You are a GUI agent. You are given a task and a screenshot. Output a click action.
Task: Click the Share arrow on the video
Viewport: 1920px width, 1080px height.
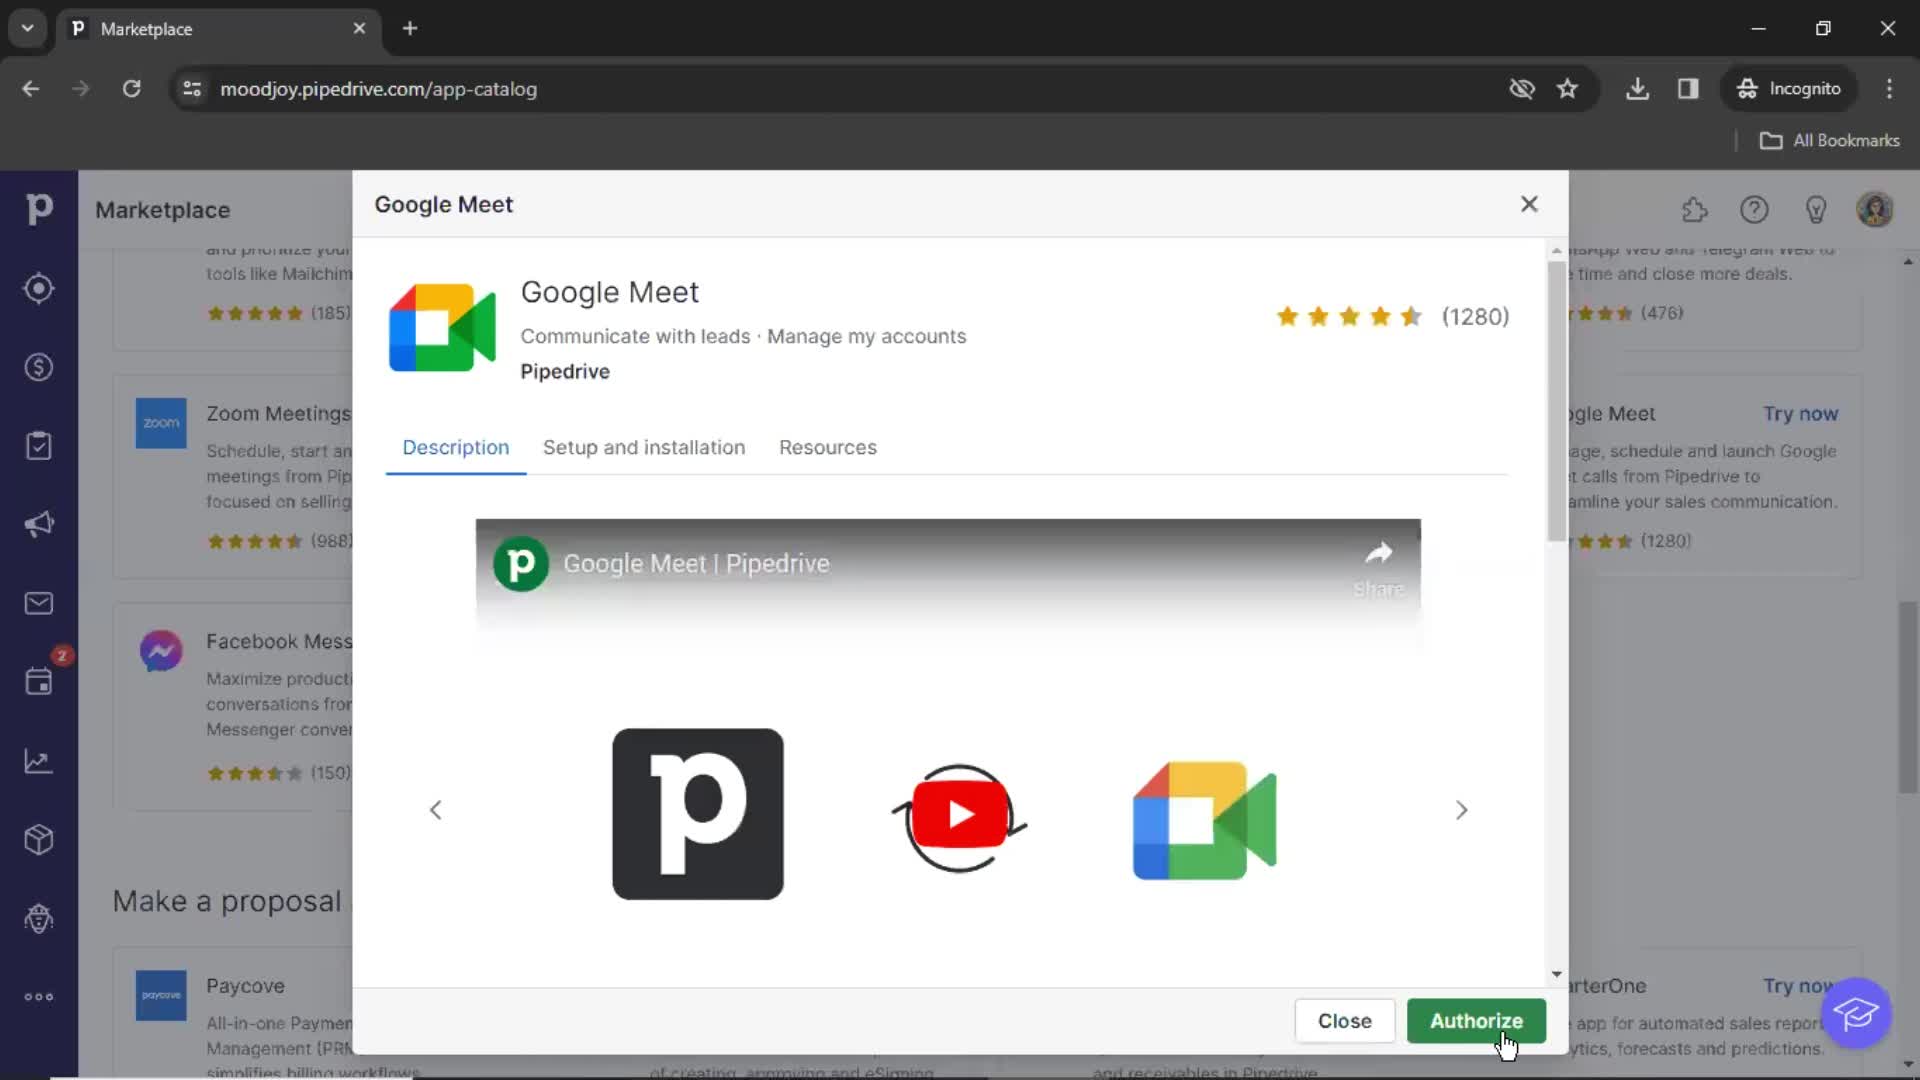[1379, 568]
